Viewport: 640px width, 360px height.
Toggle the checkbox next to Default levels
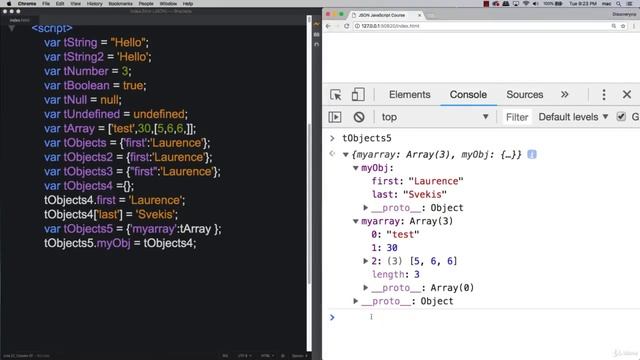point(621,117)
